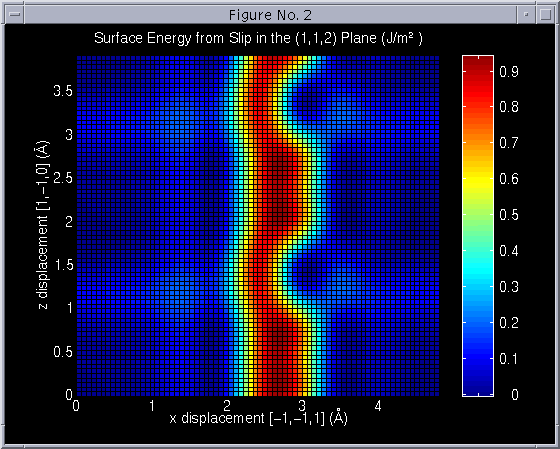This screenshot has width=560, height=449.
Task: Click the x-axis tick label 2
Action: [x=227, y=406]
